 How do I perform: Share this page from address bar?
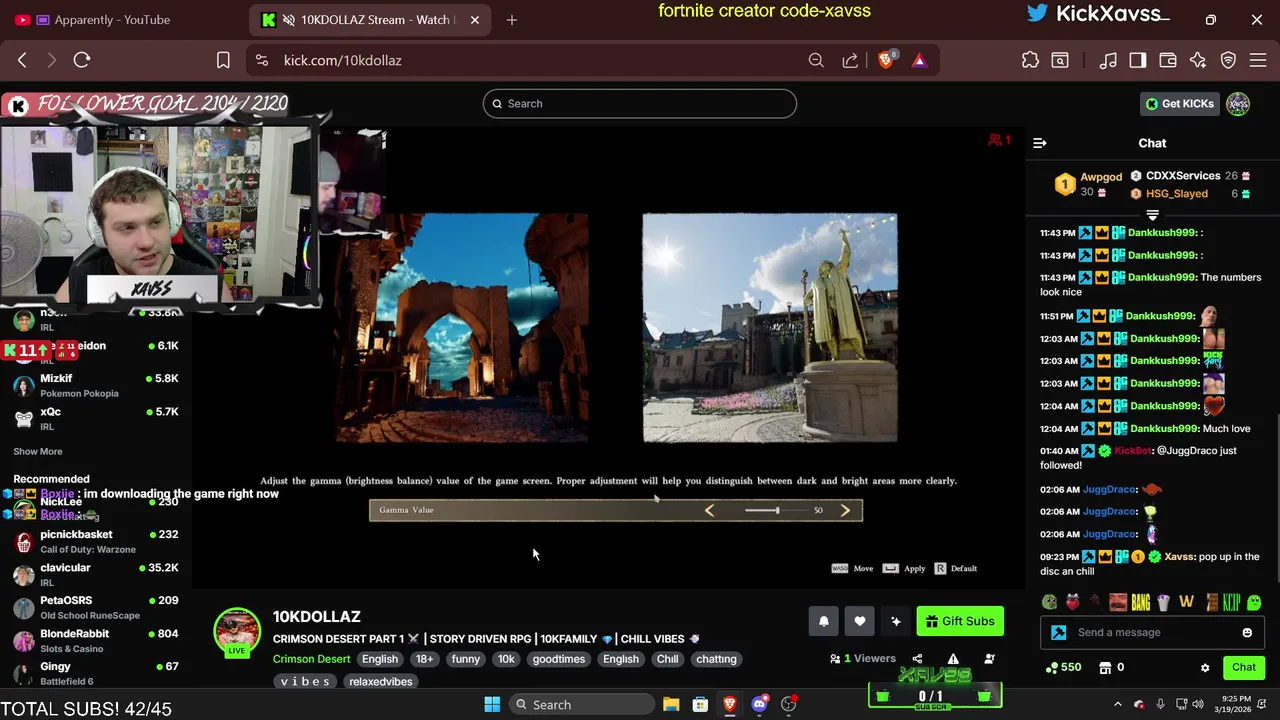[x=850, y=60]
